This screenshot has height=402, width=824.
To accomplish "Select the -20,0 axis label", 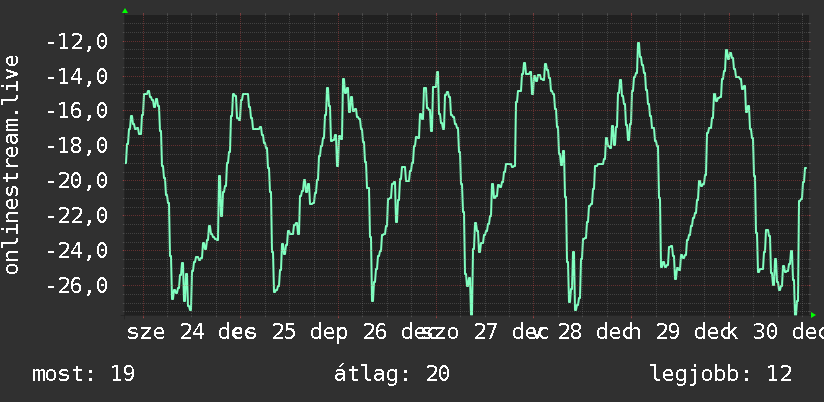I will click(77, 181).
